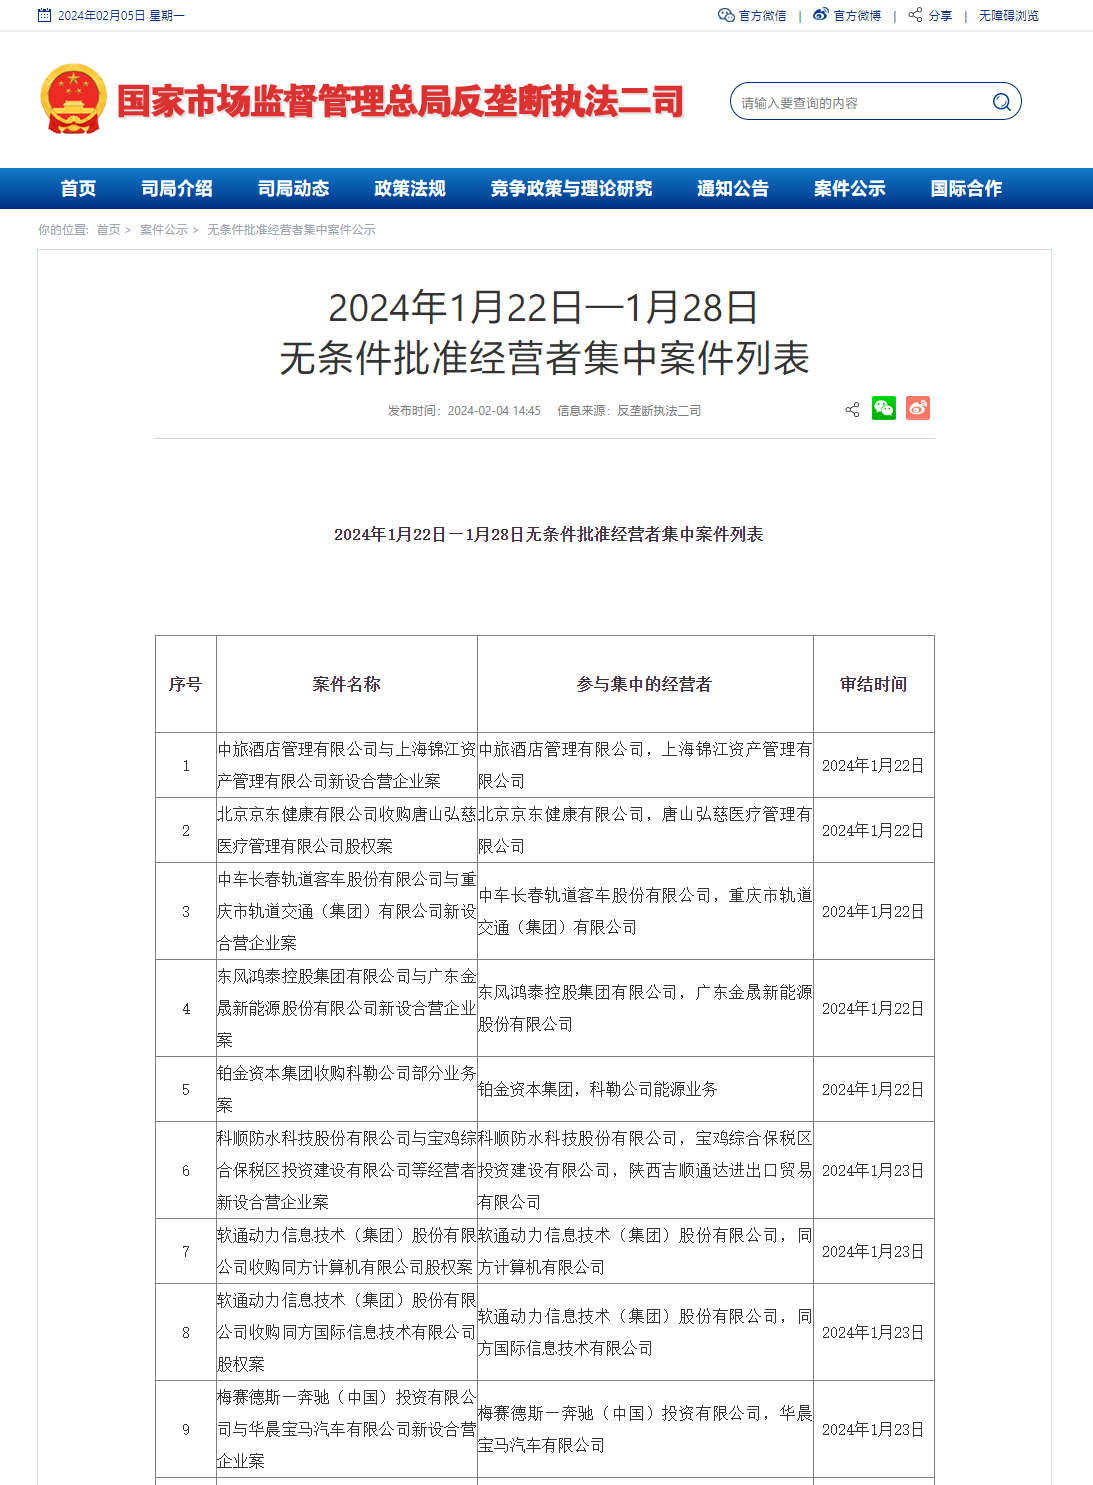Click the article share icon beside WeChat

pos(852,410)
